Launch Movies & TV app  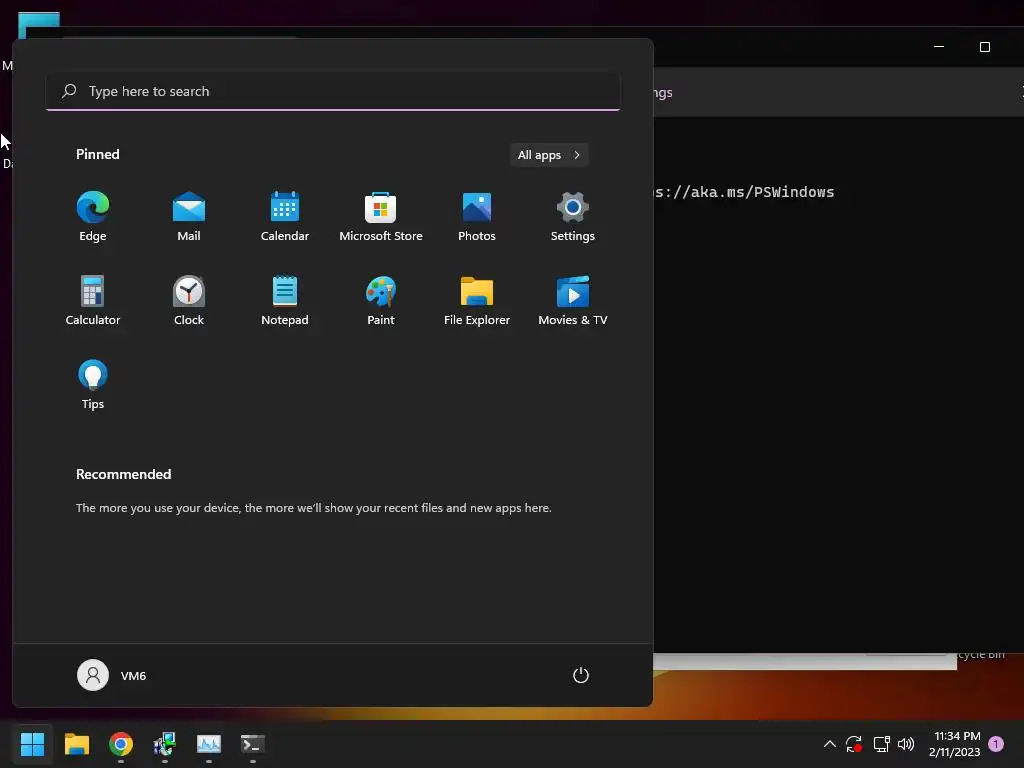click(573, 300)
